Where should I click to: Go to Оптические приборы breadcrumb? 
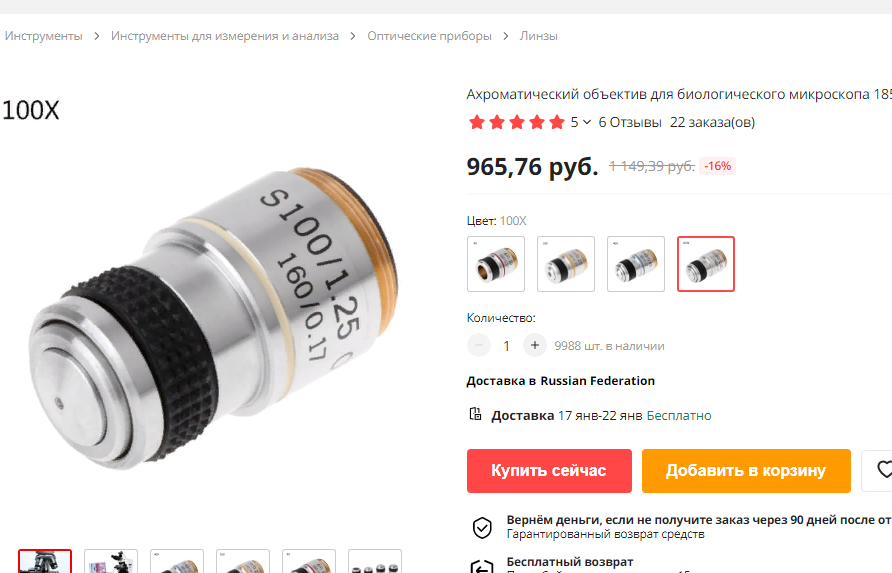point(430,36)
